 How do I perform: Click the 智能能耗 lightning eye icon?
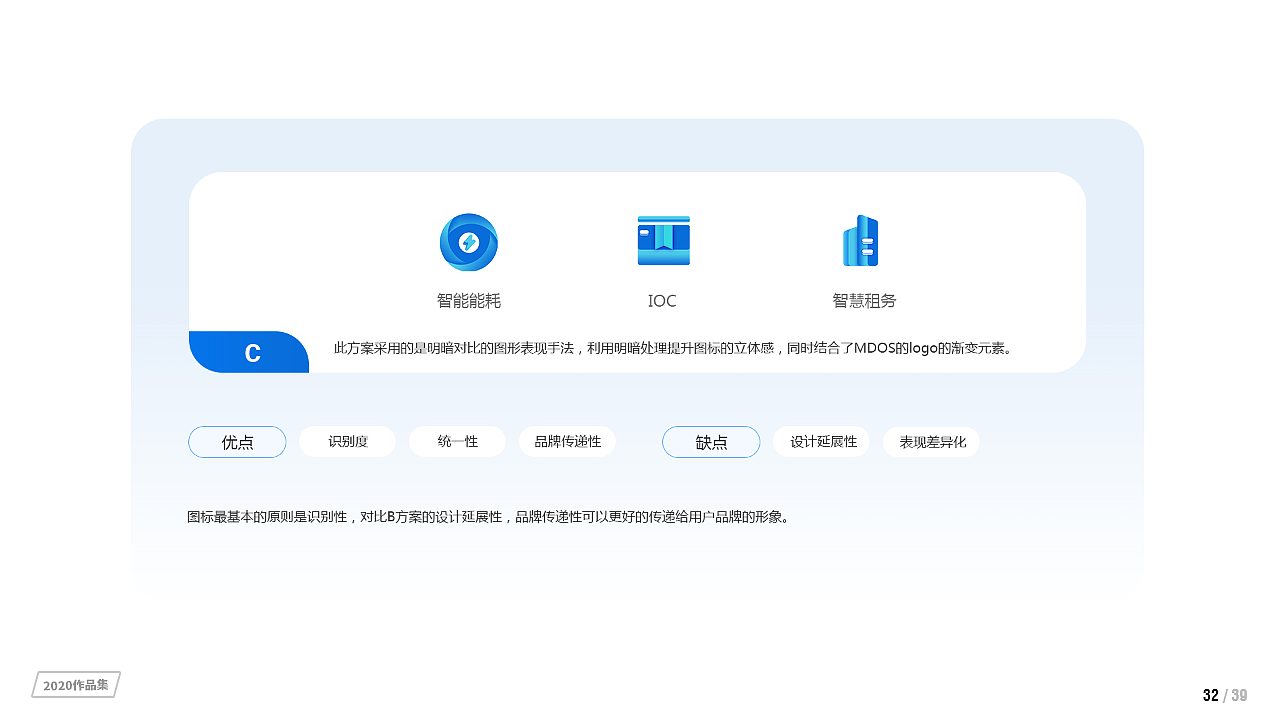tap(469, 242)
